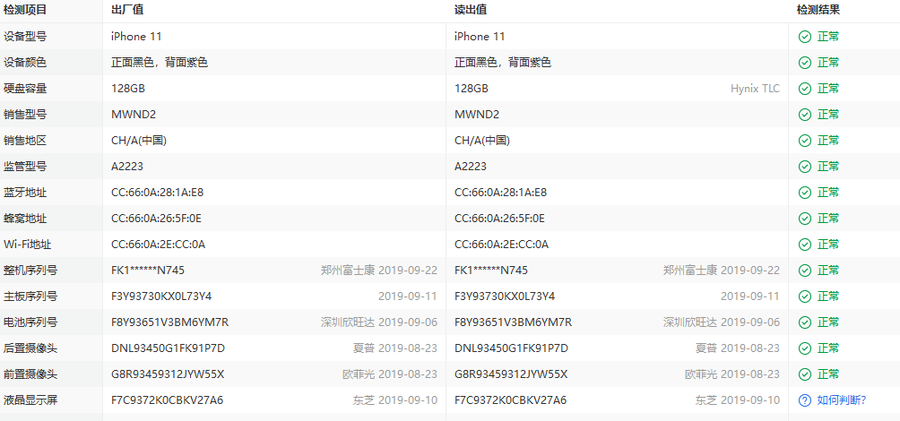This screenshot has width=900, height=421.
Task: Click the 检测项目 column header
Action: 25,10
